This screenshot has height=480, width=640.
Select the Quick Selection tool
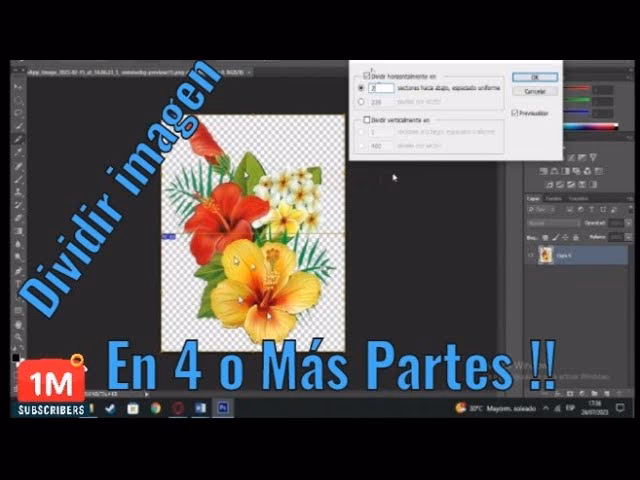click(18, 126)
